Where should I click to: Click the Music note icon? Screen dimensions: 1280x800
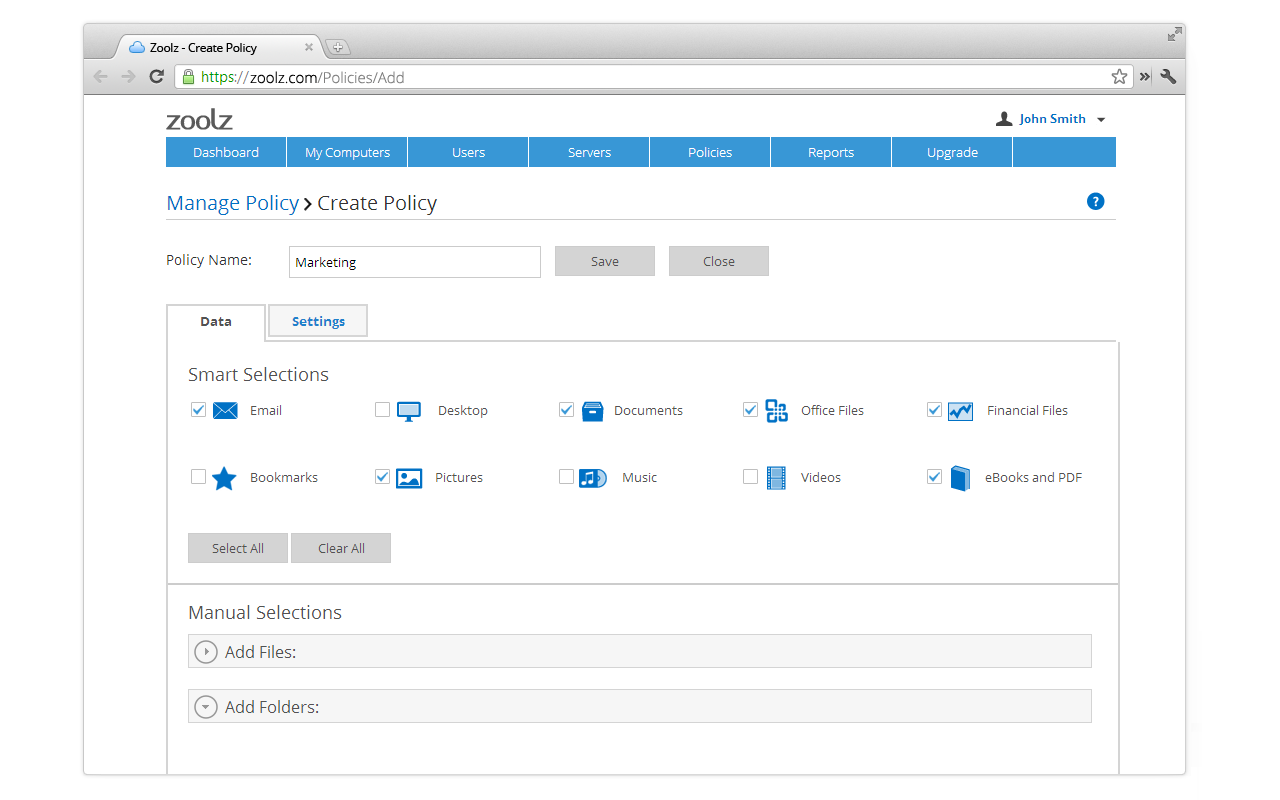[x=593, y=478]
